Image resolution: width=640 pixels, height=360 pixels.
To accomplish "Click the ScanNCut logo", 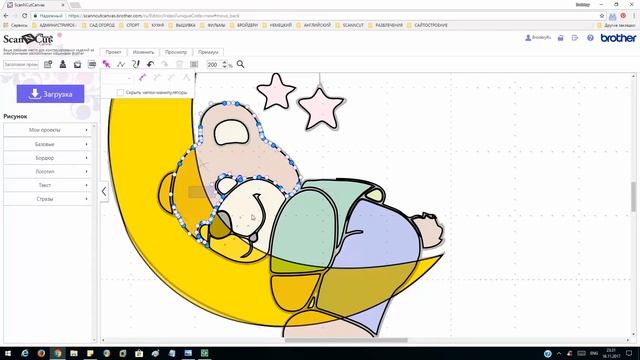I will tap(28, 39).
